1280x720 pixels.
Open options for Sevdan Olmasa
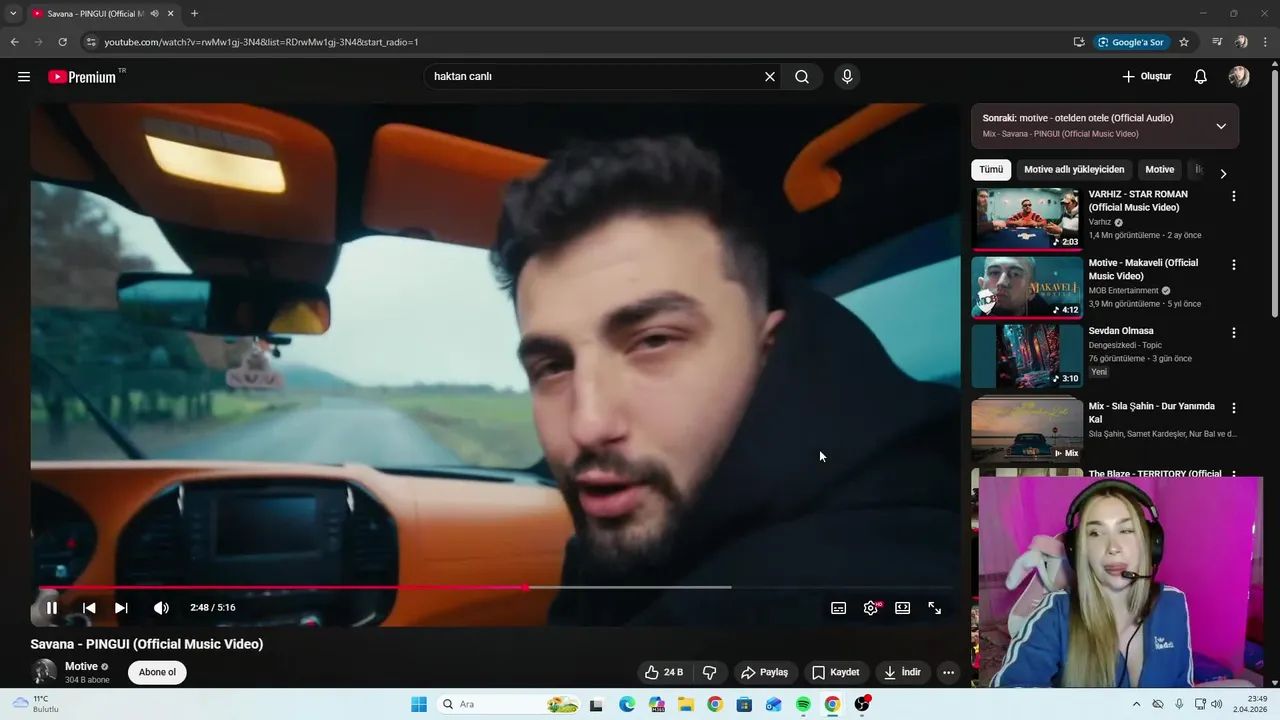[1233, 332]
